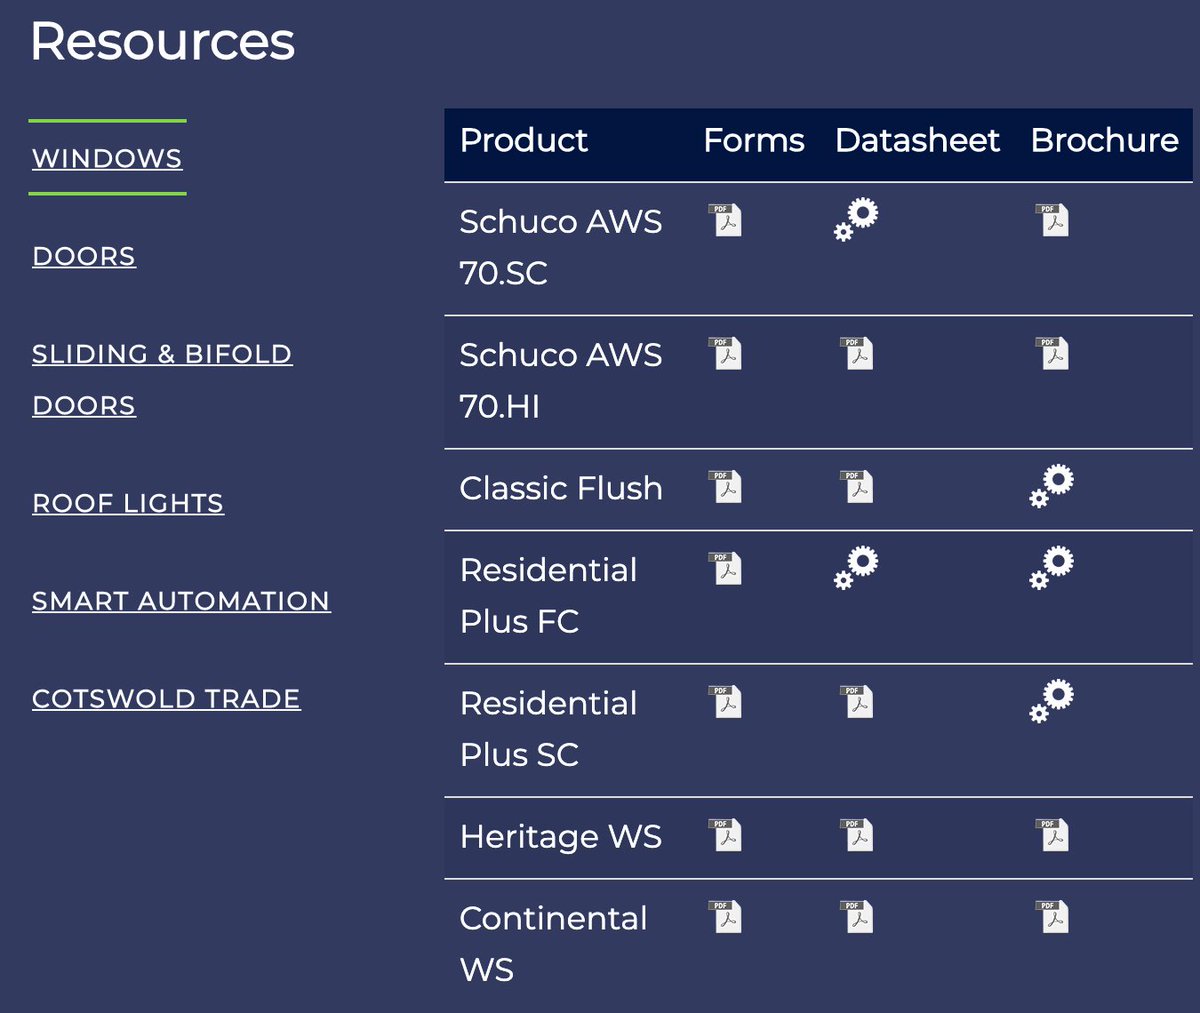Go to the Roof Lights category
This screenshot has width=1200, height=1013.
point(128,503)
